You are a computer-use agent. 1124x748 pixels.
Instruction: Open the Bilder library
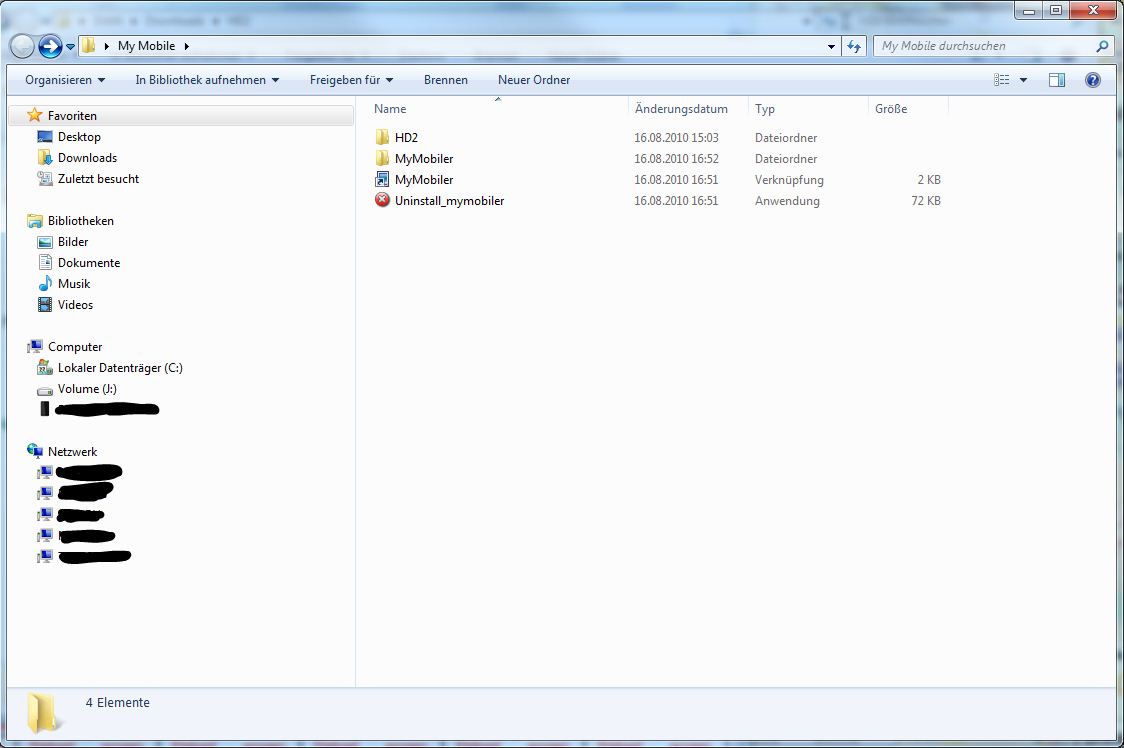[73, 242]
